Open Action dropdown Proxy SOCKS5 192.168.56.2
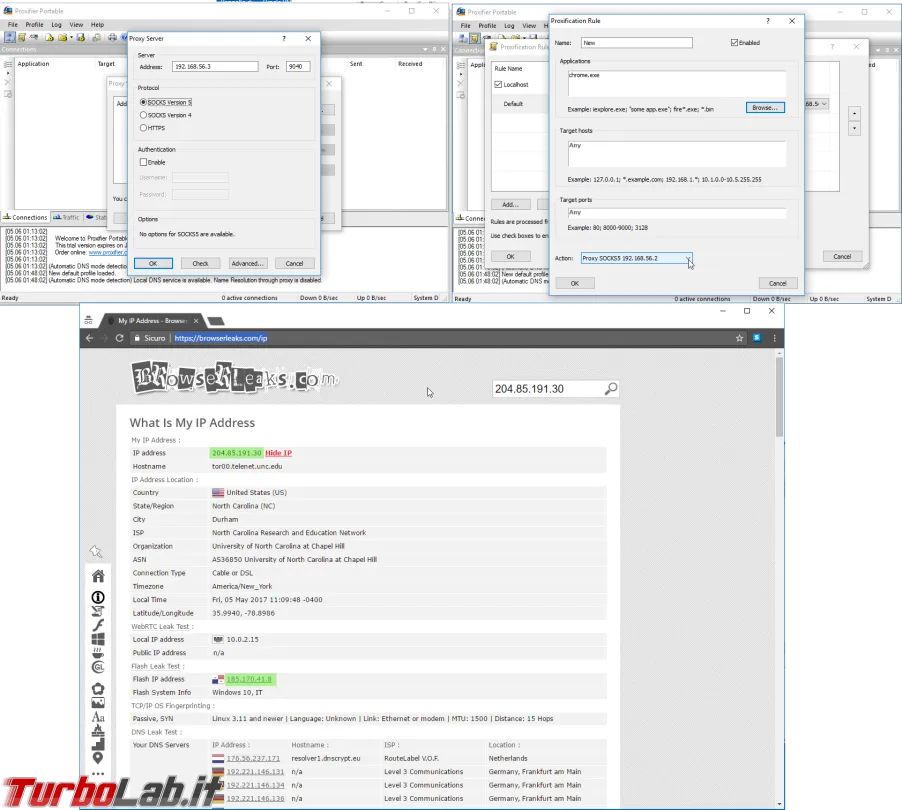The image size is (902, 810). click(636, 258)
